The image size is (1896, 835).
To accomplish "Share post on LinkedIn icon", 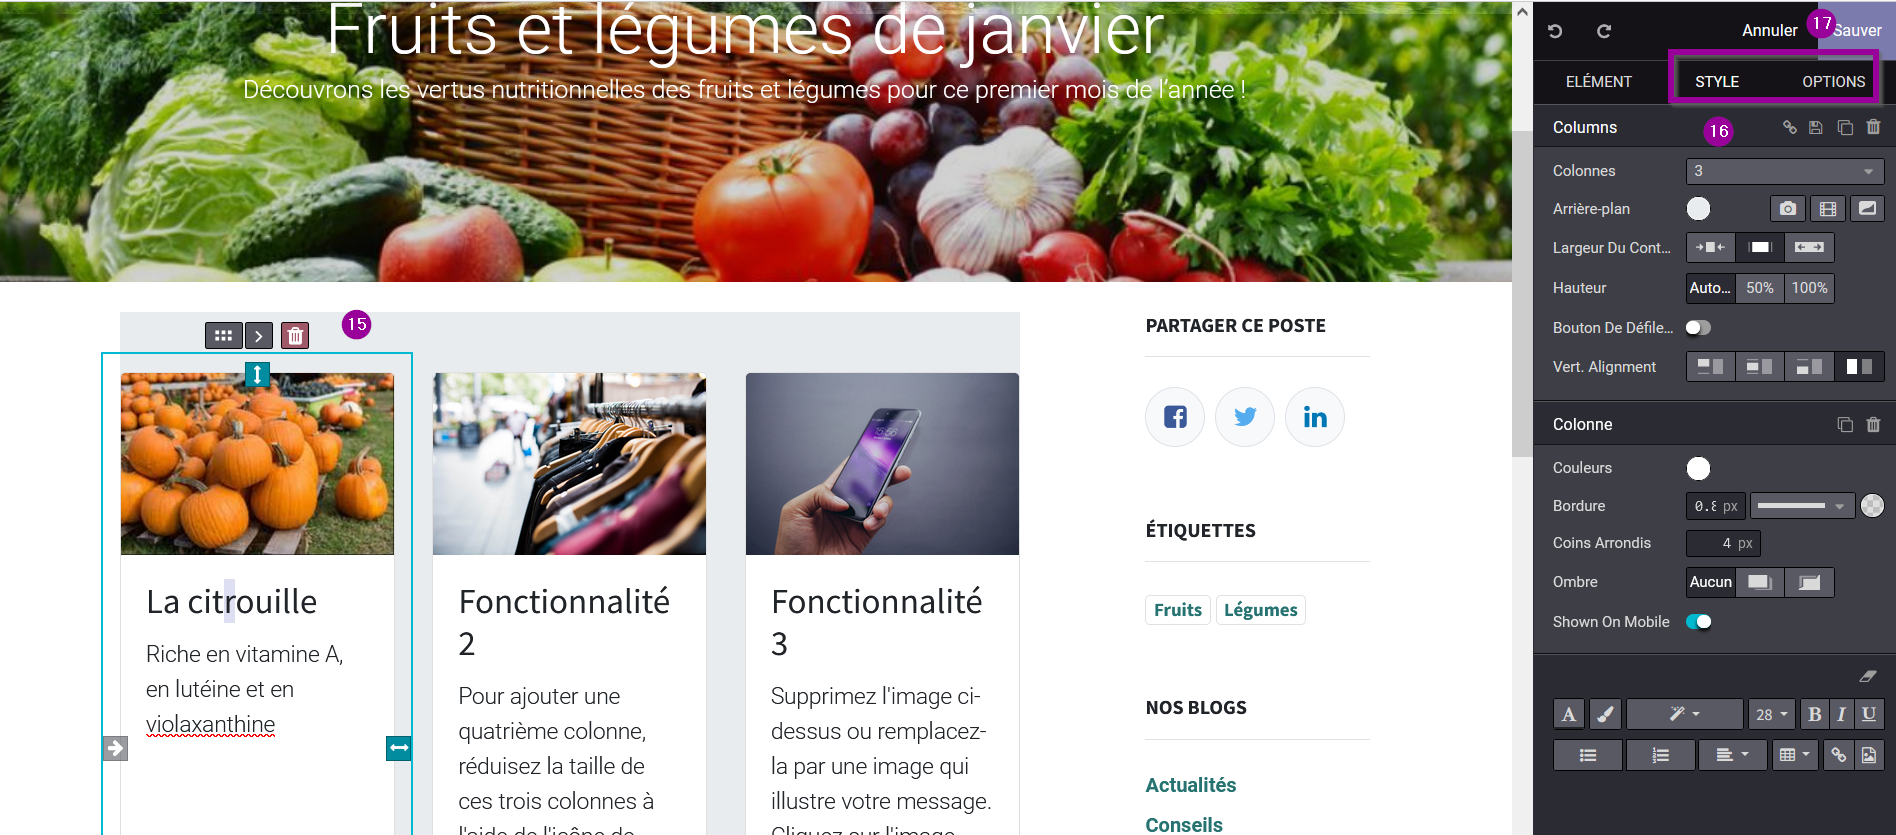I will pyautogui.click(x=1315, y=417).
